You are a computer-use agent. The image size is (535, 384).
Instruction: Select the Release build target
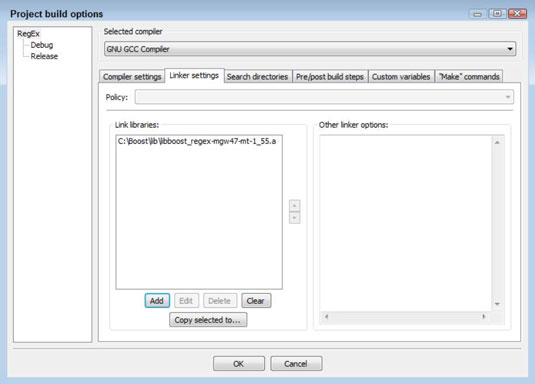pyautogui.click(x=44, y=56)
